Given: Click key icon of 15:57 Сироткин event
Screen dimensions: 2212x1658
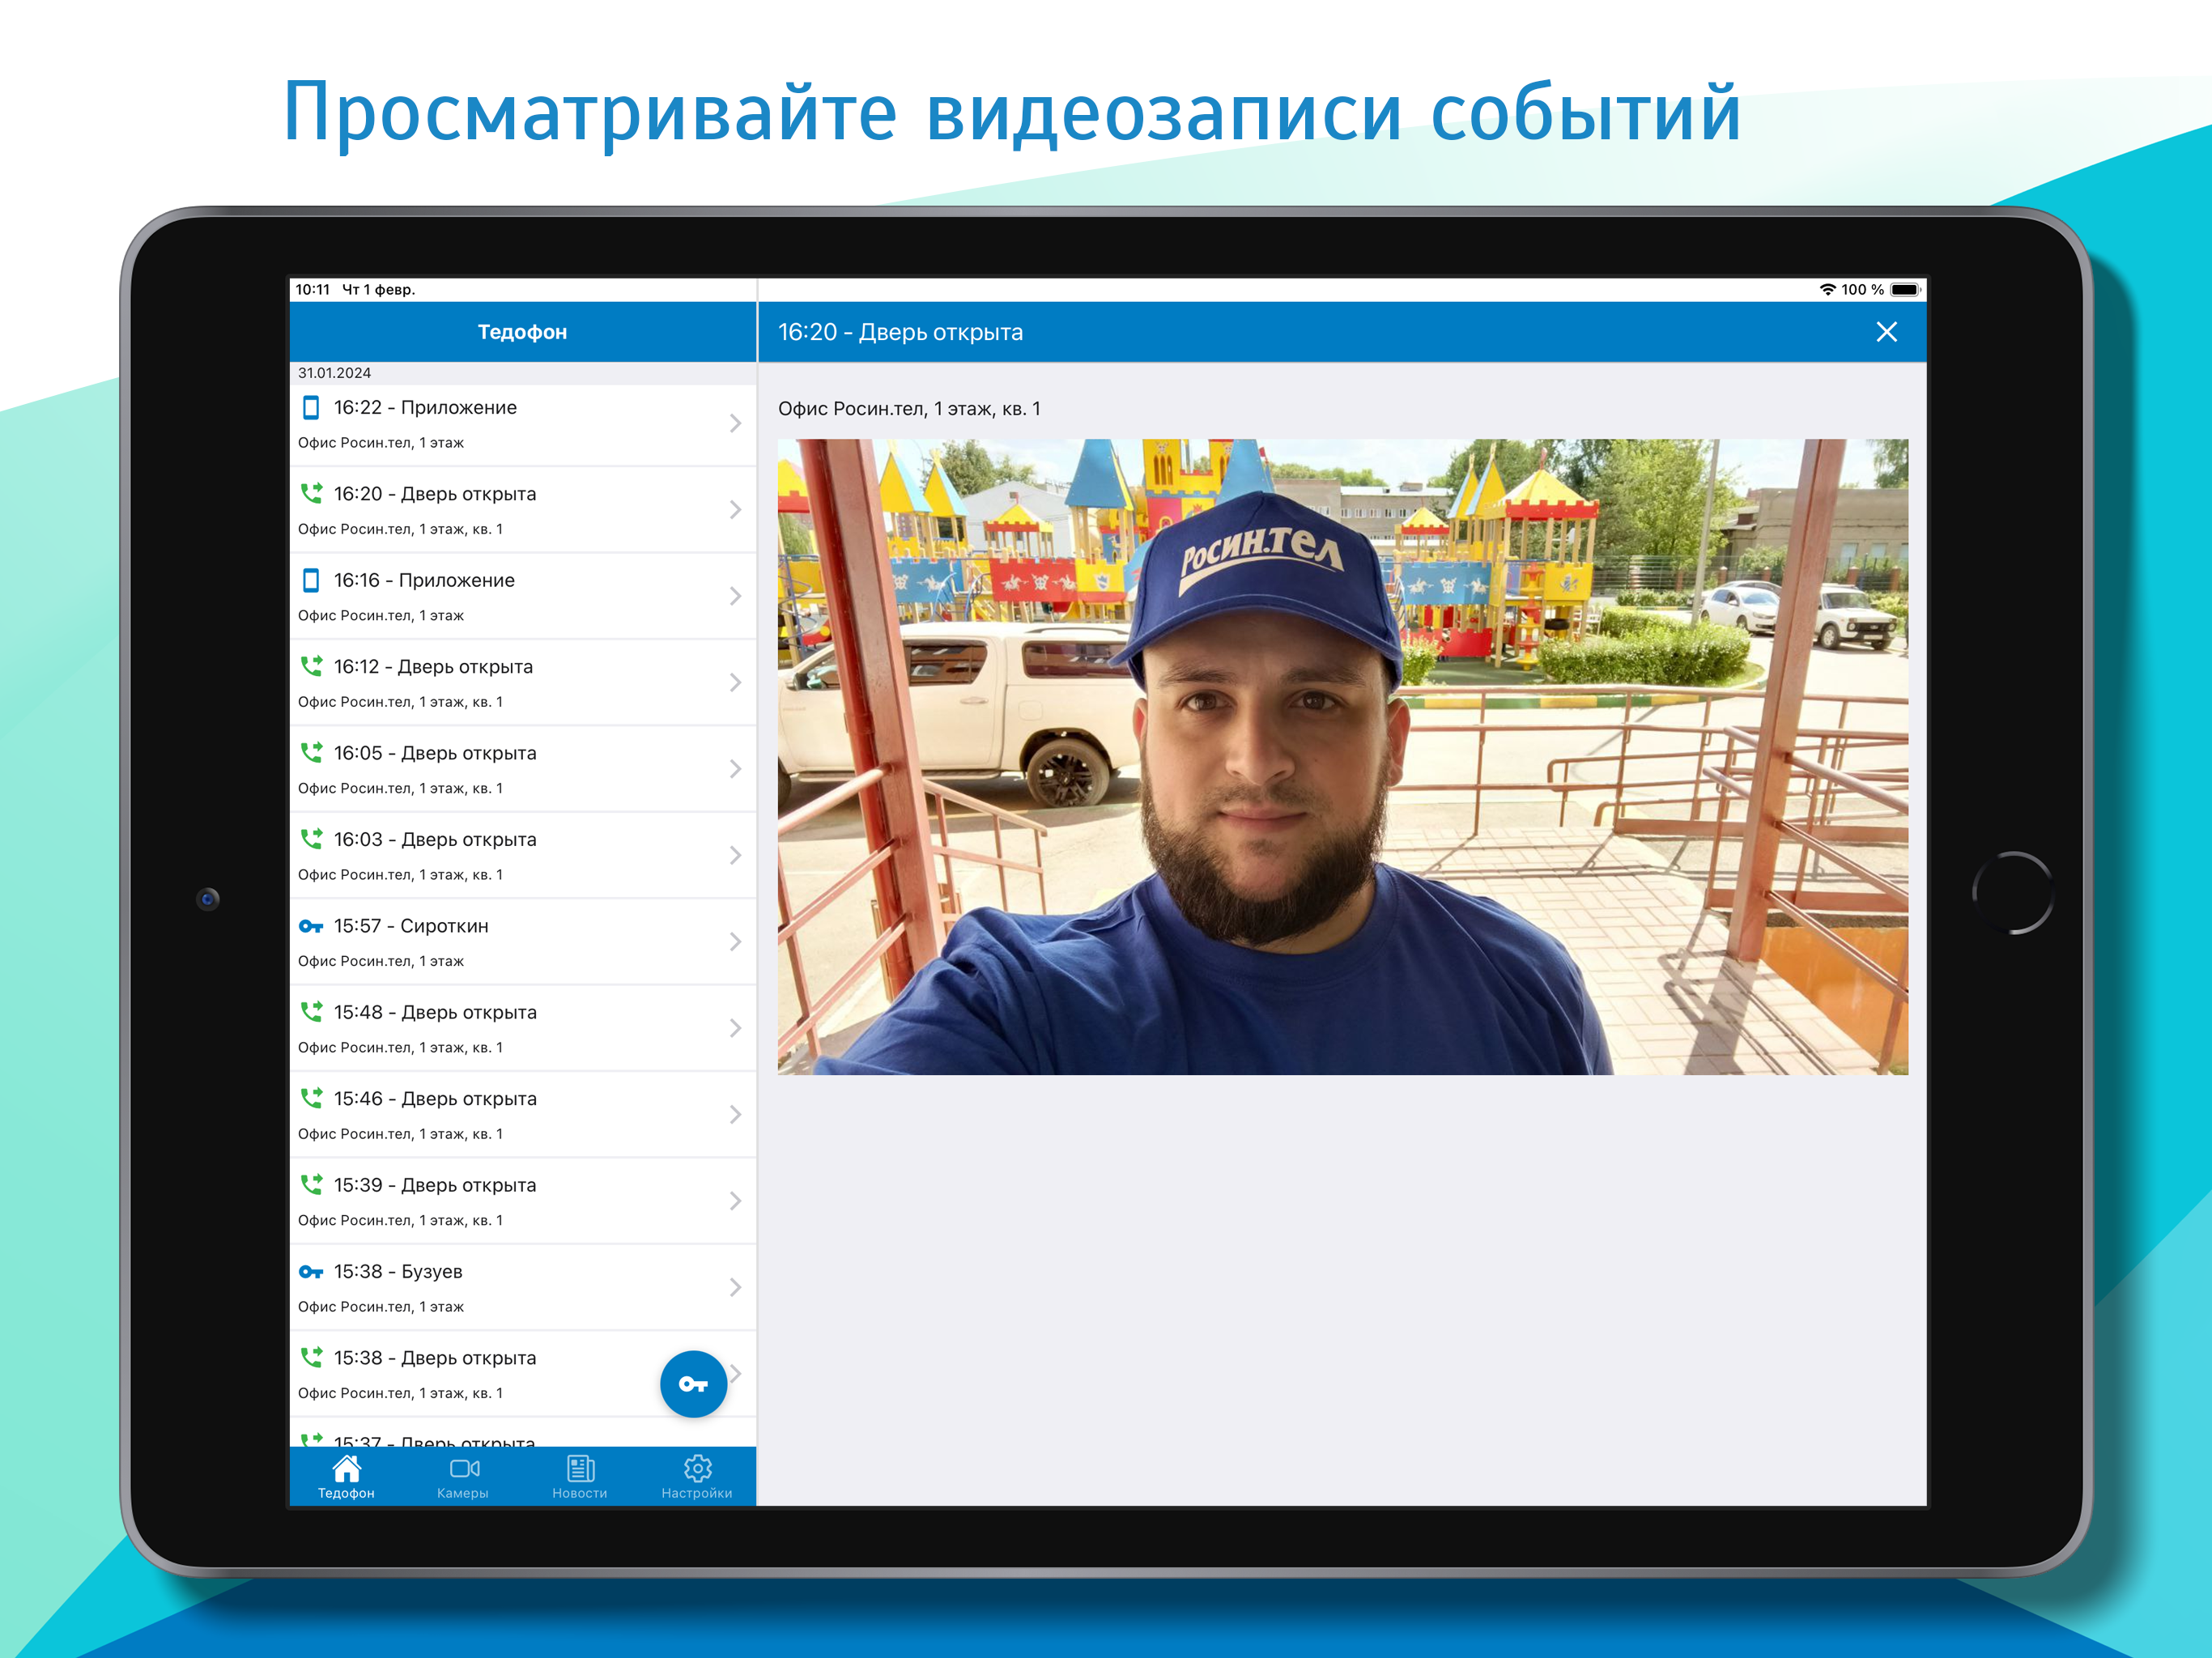Looking at the screenshot, I should [311, 926].
